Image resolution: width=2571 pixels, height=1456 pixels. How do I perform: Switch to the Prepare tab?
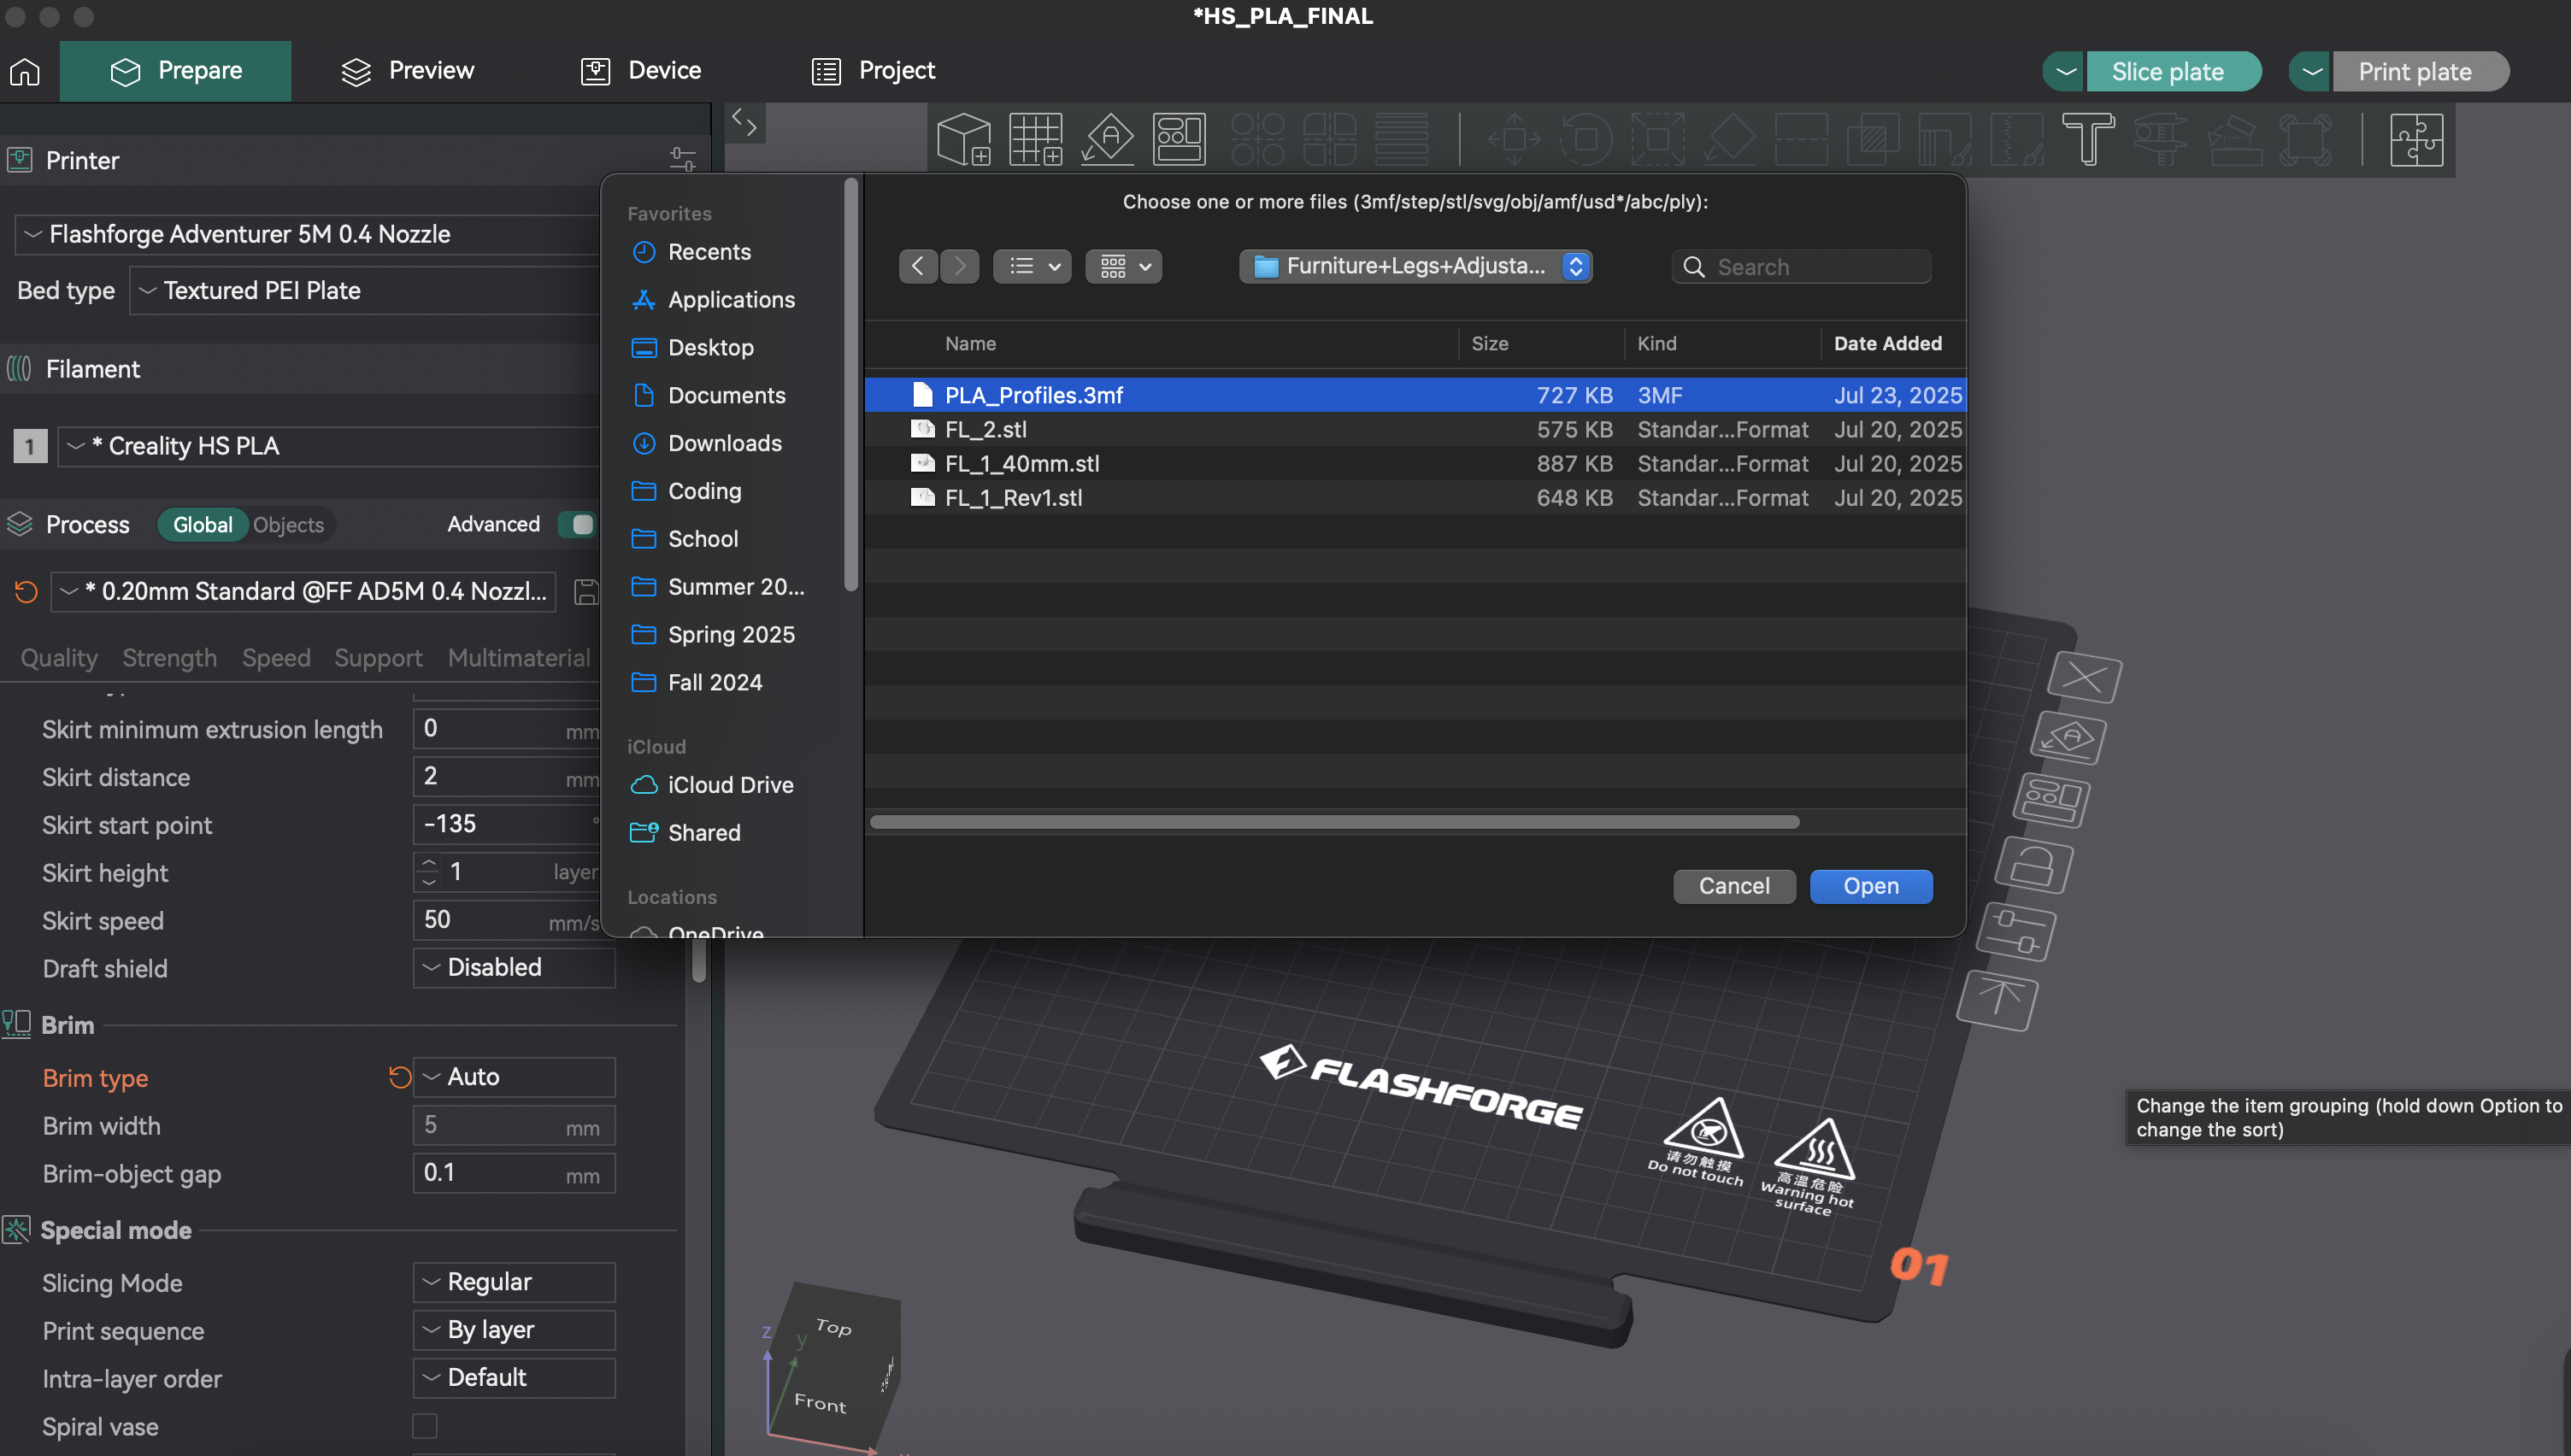175,71
